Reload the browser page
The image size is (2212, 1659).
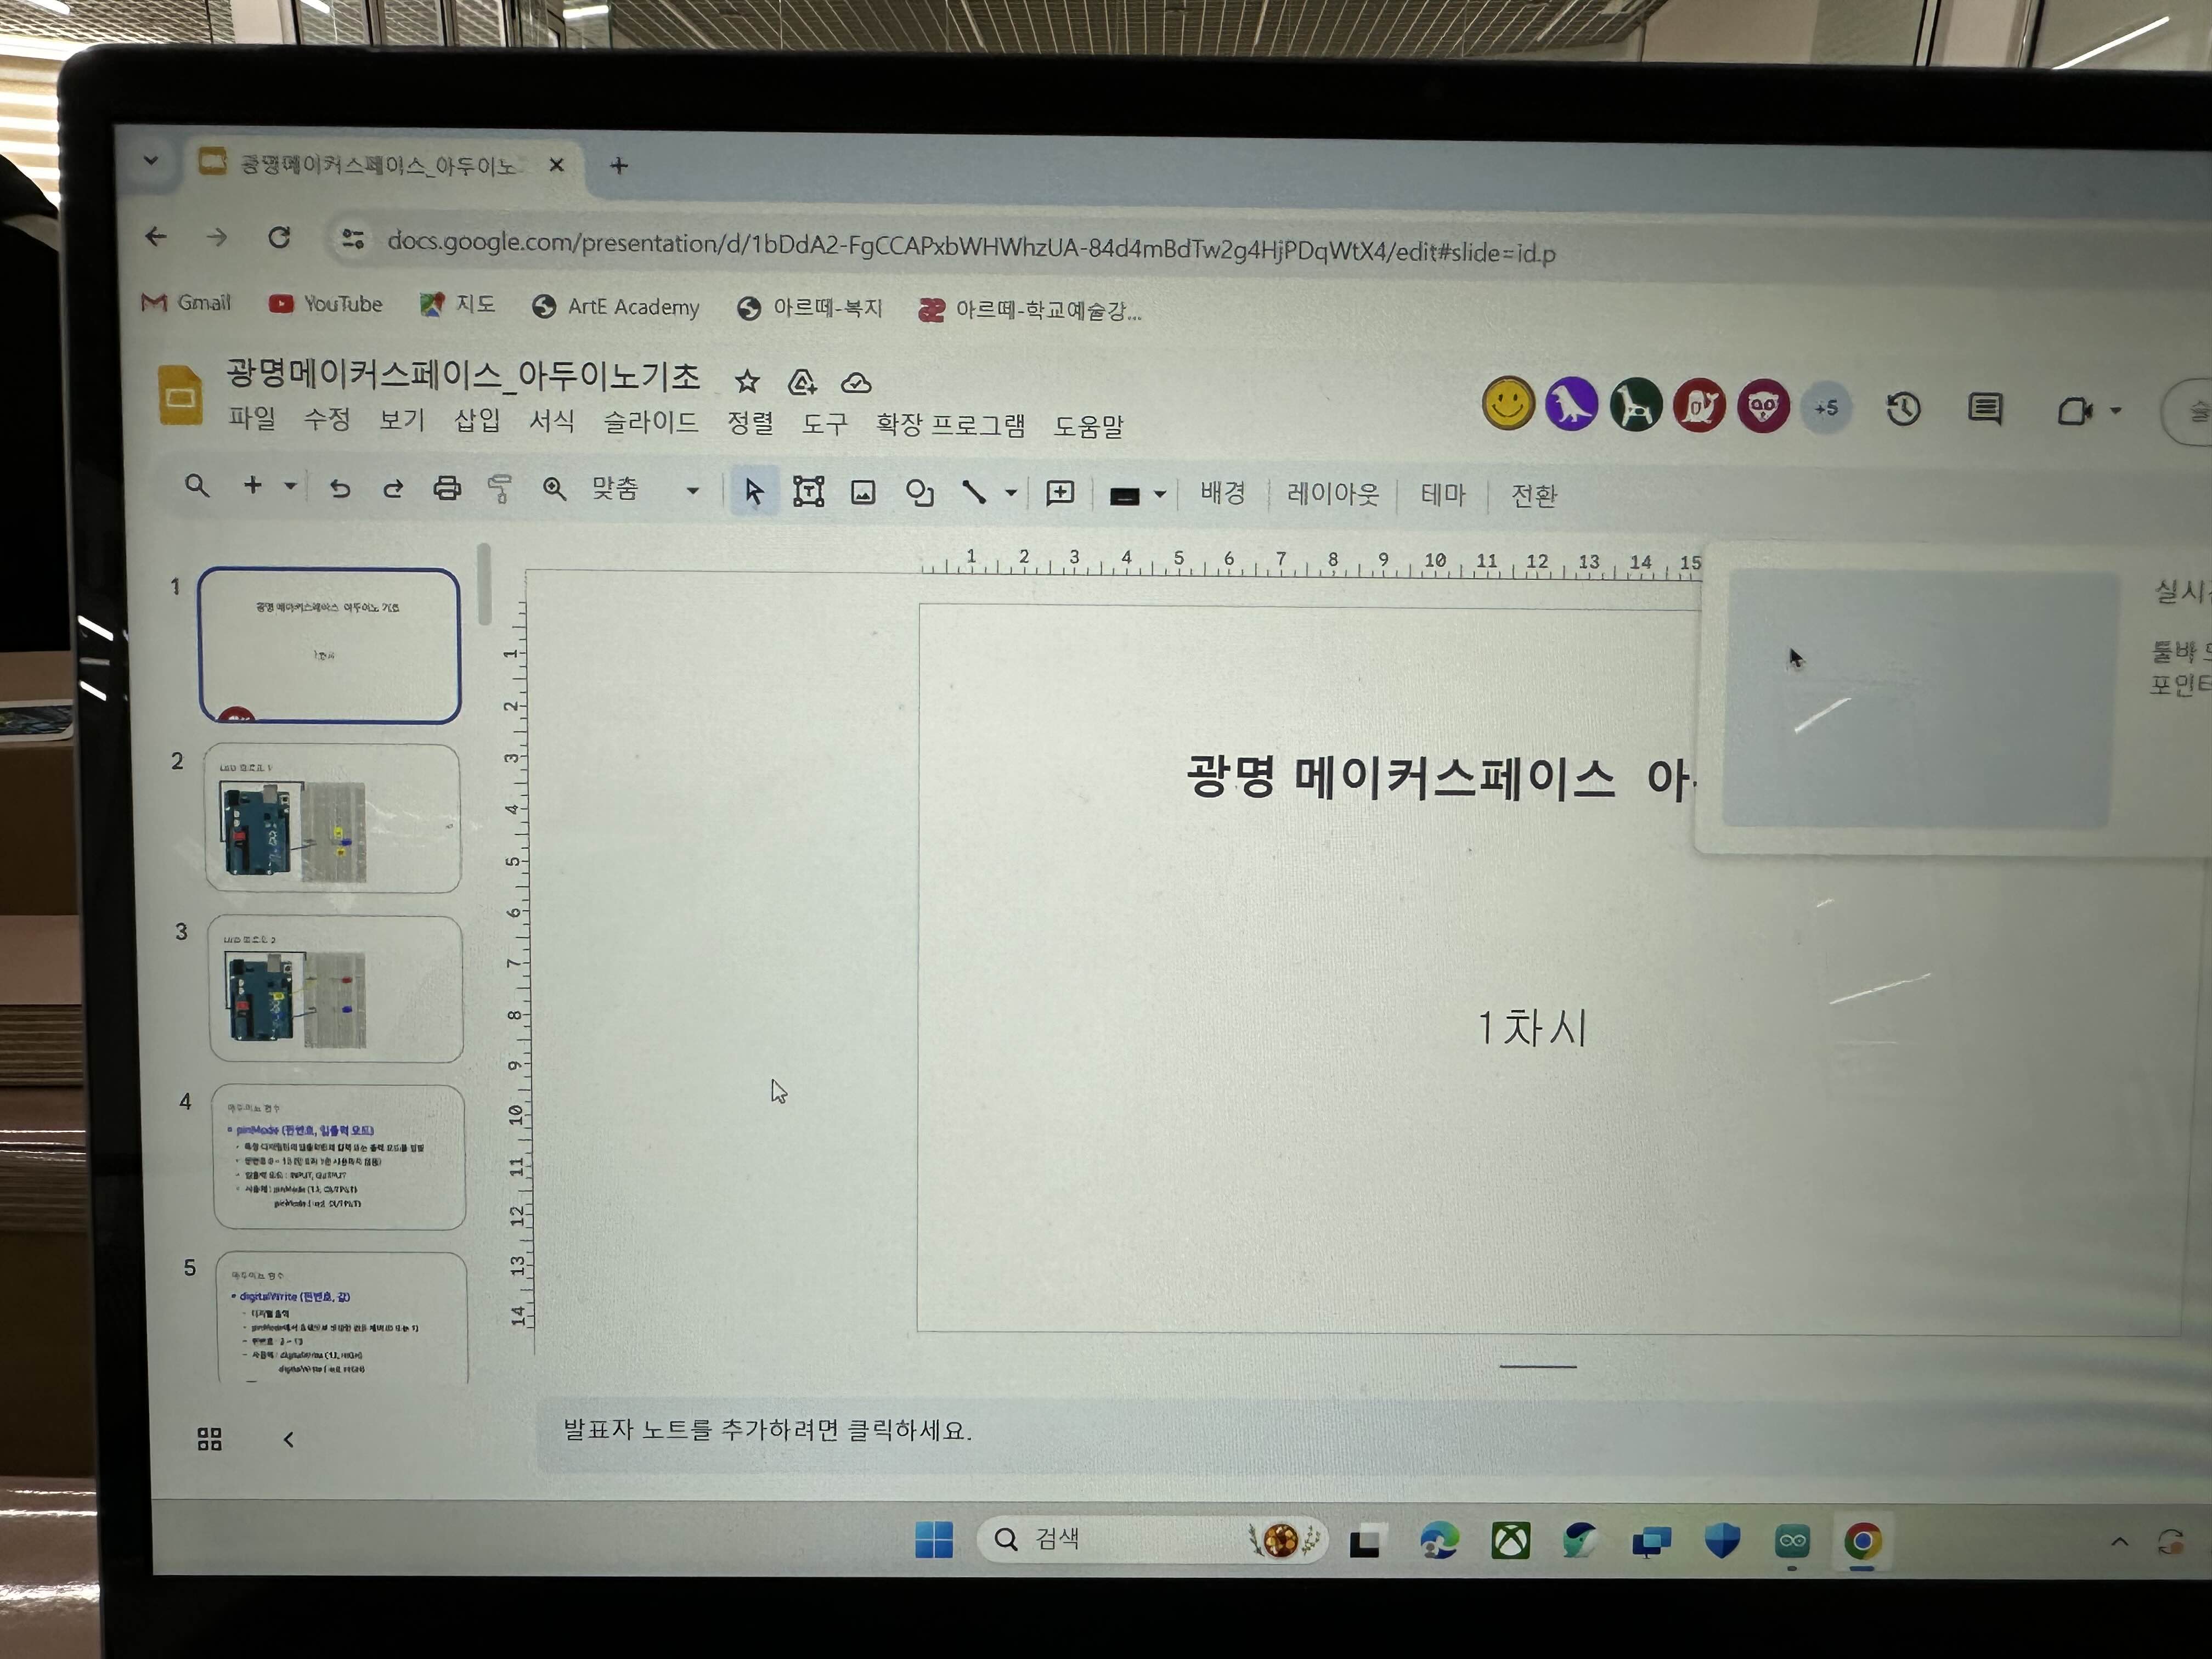click(x=279, y=237)
